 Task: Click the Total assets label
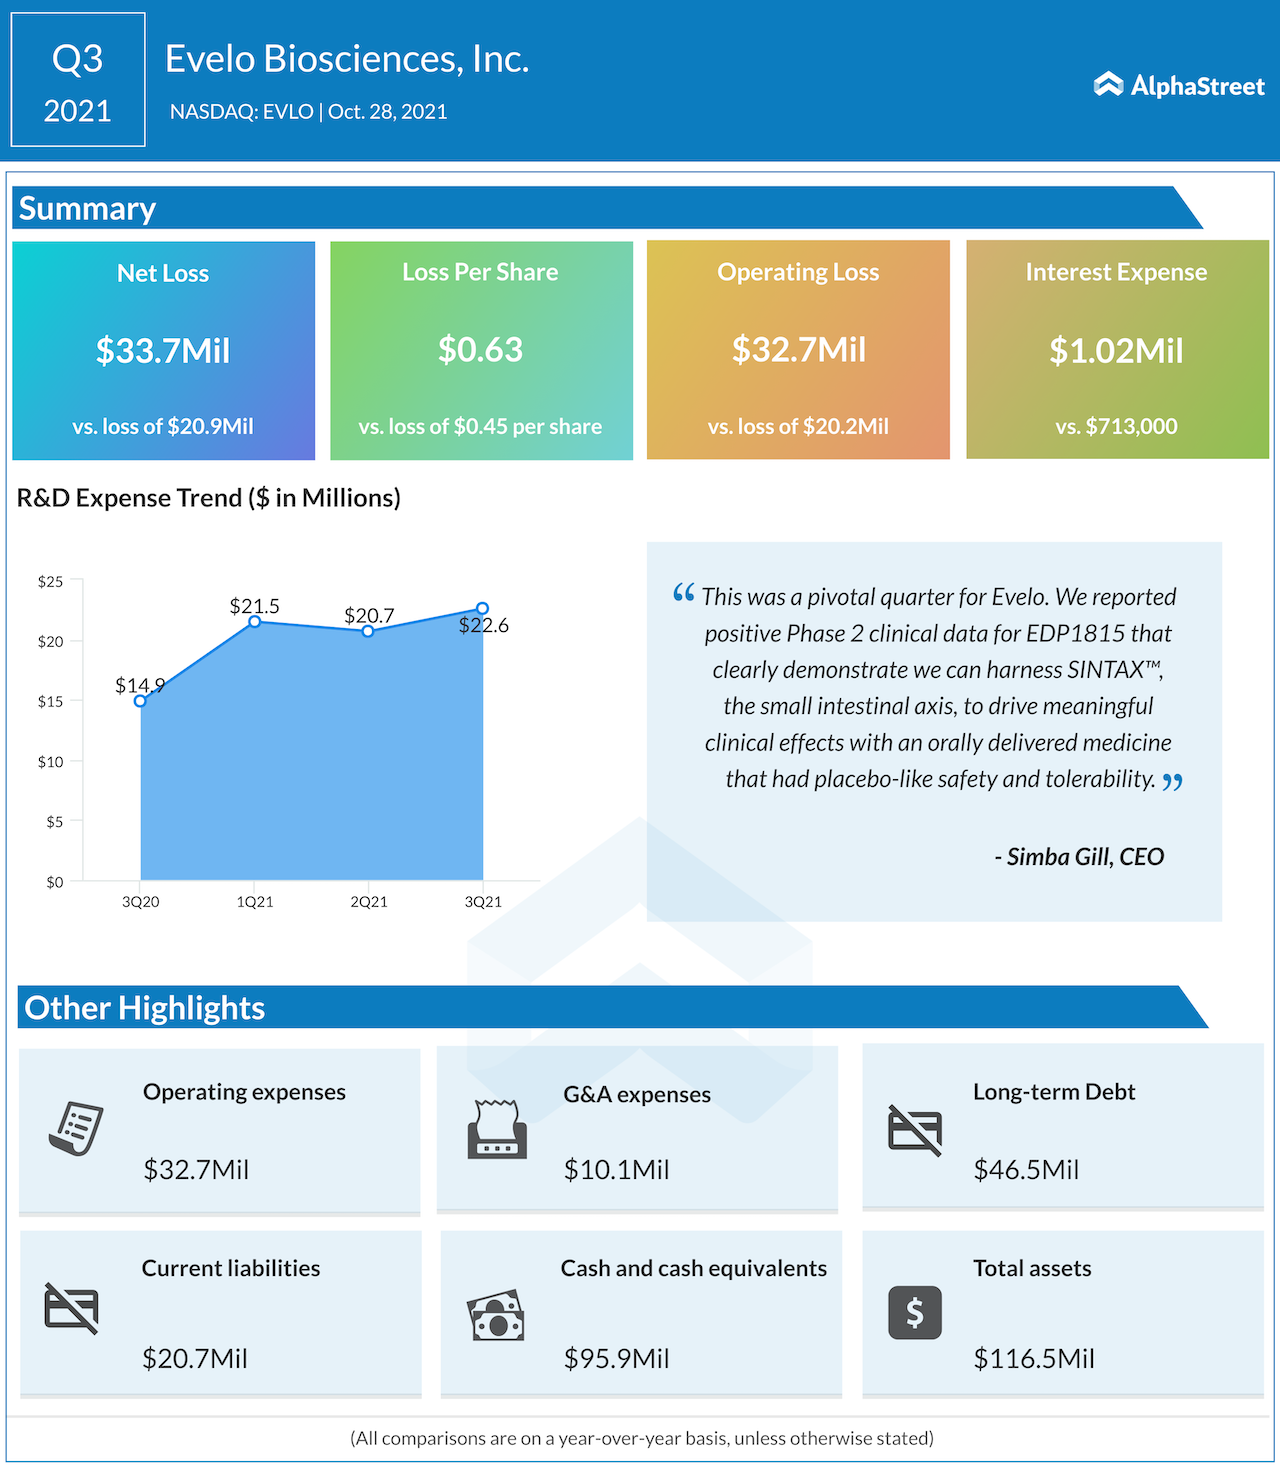tap(1032, 1268)
